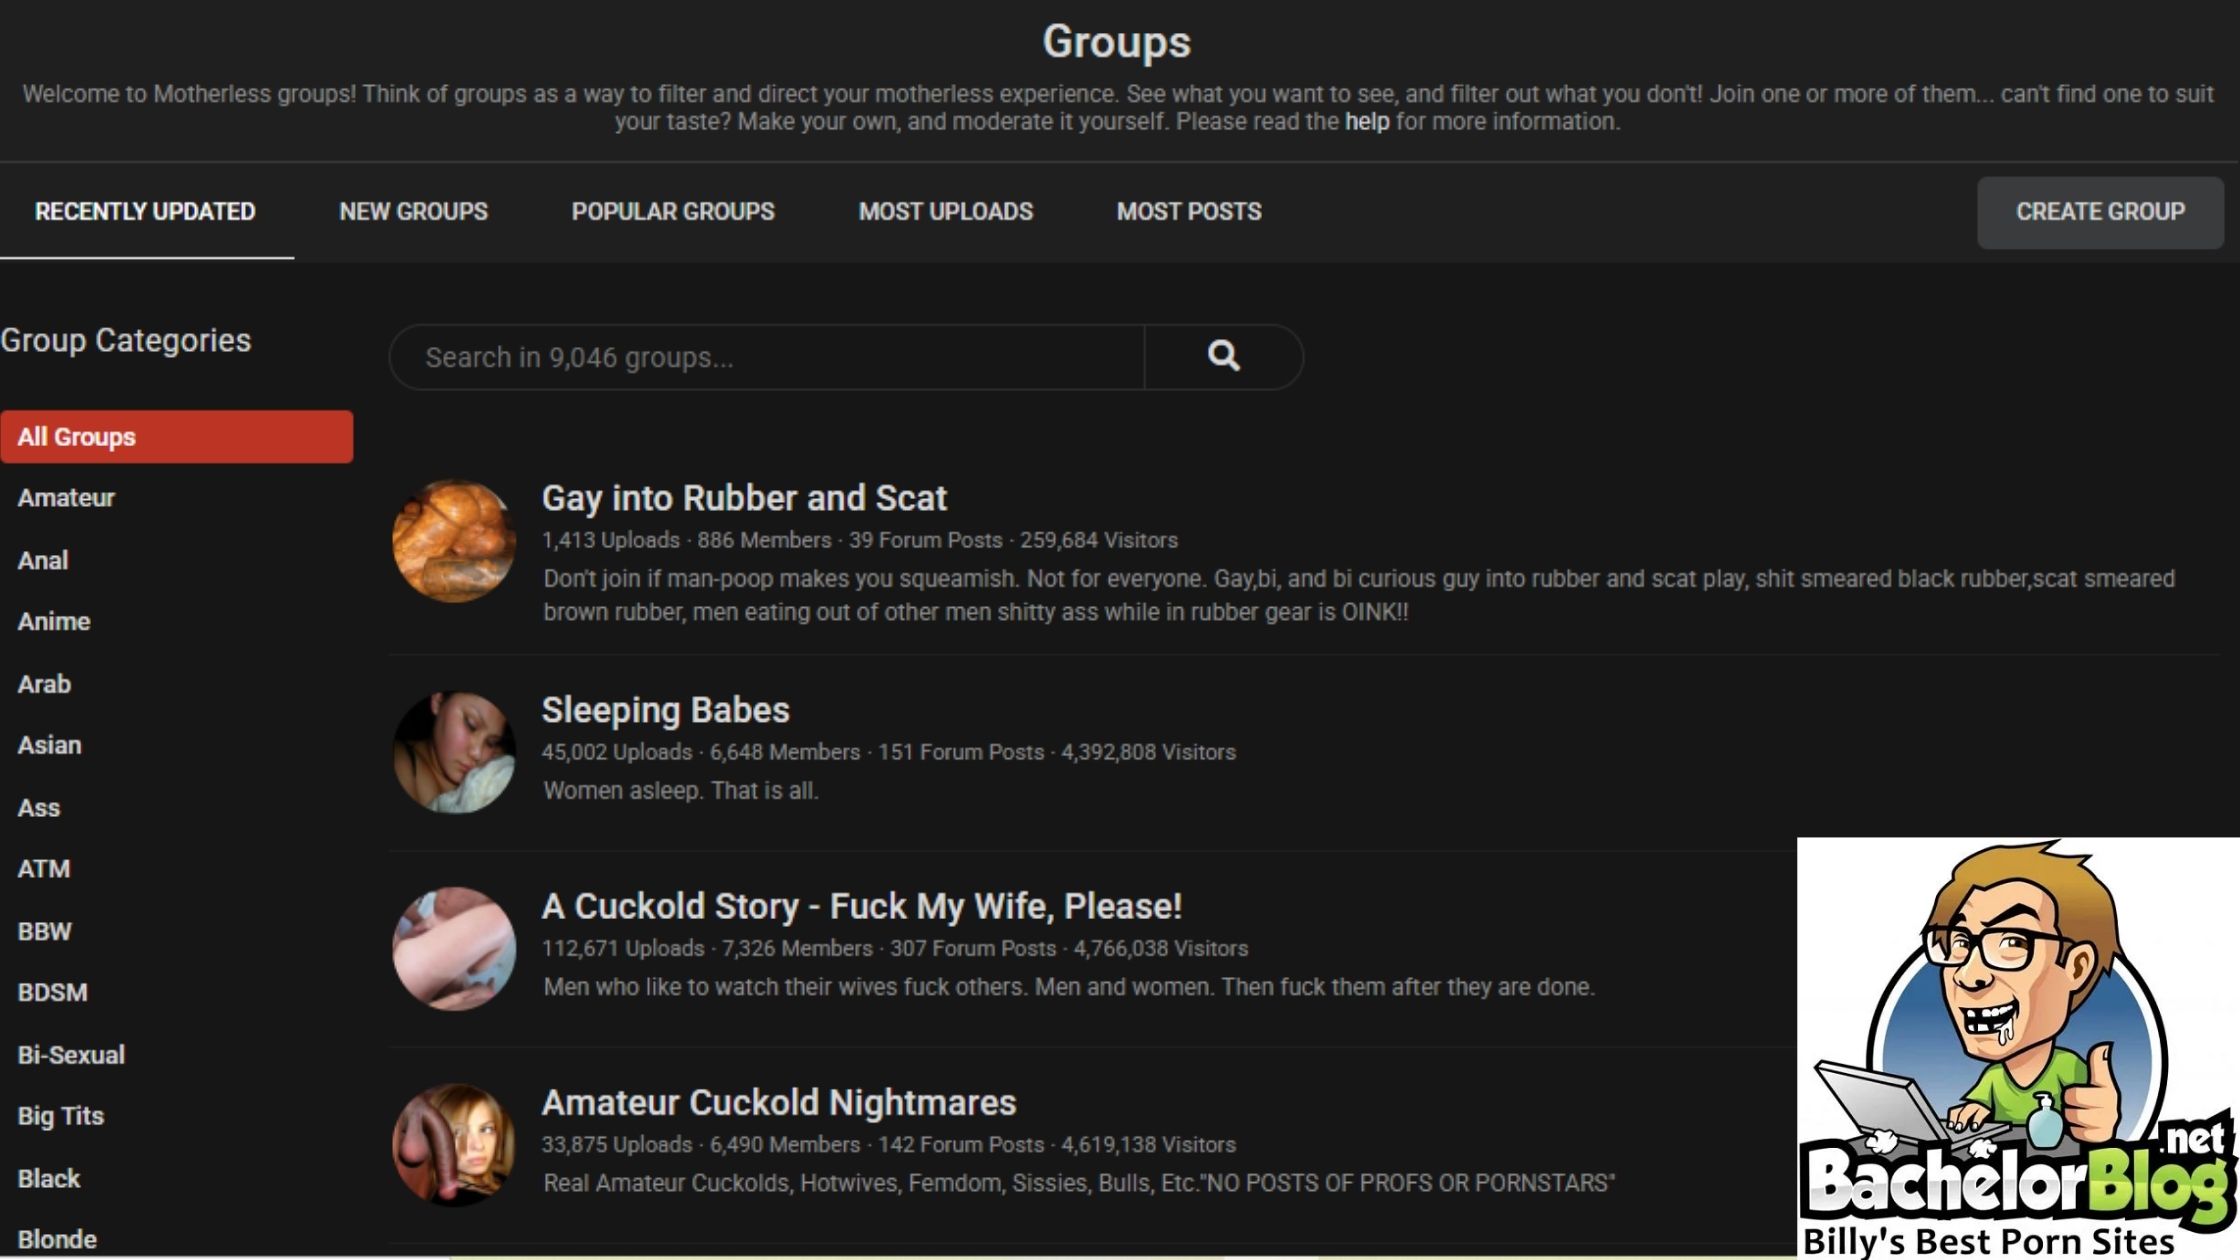Switch to the New Groups tab
This screenshot has height=1260, width=2240.
click(x=413, y=211)
